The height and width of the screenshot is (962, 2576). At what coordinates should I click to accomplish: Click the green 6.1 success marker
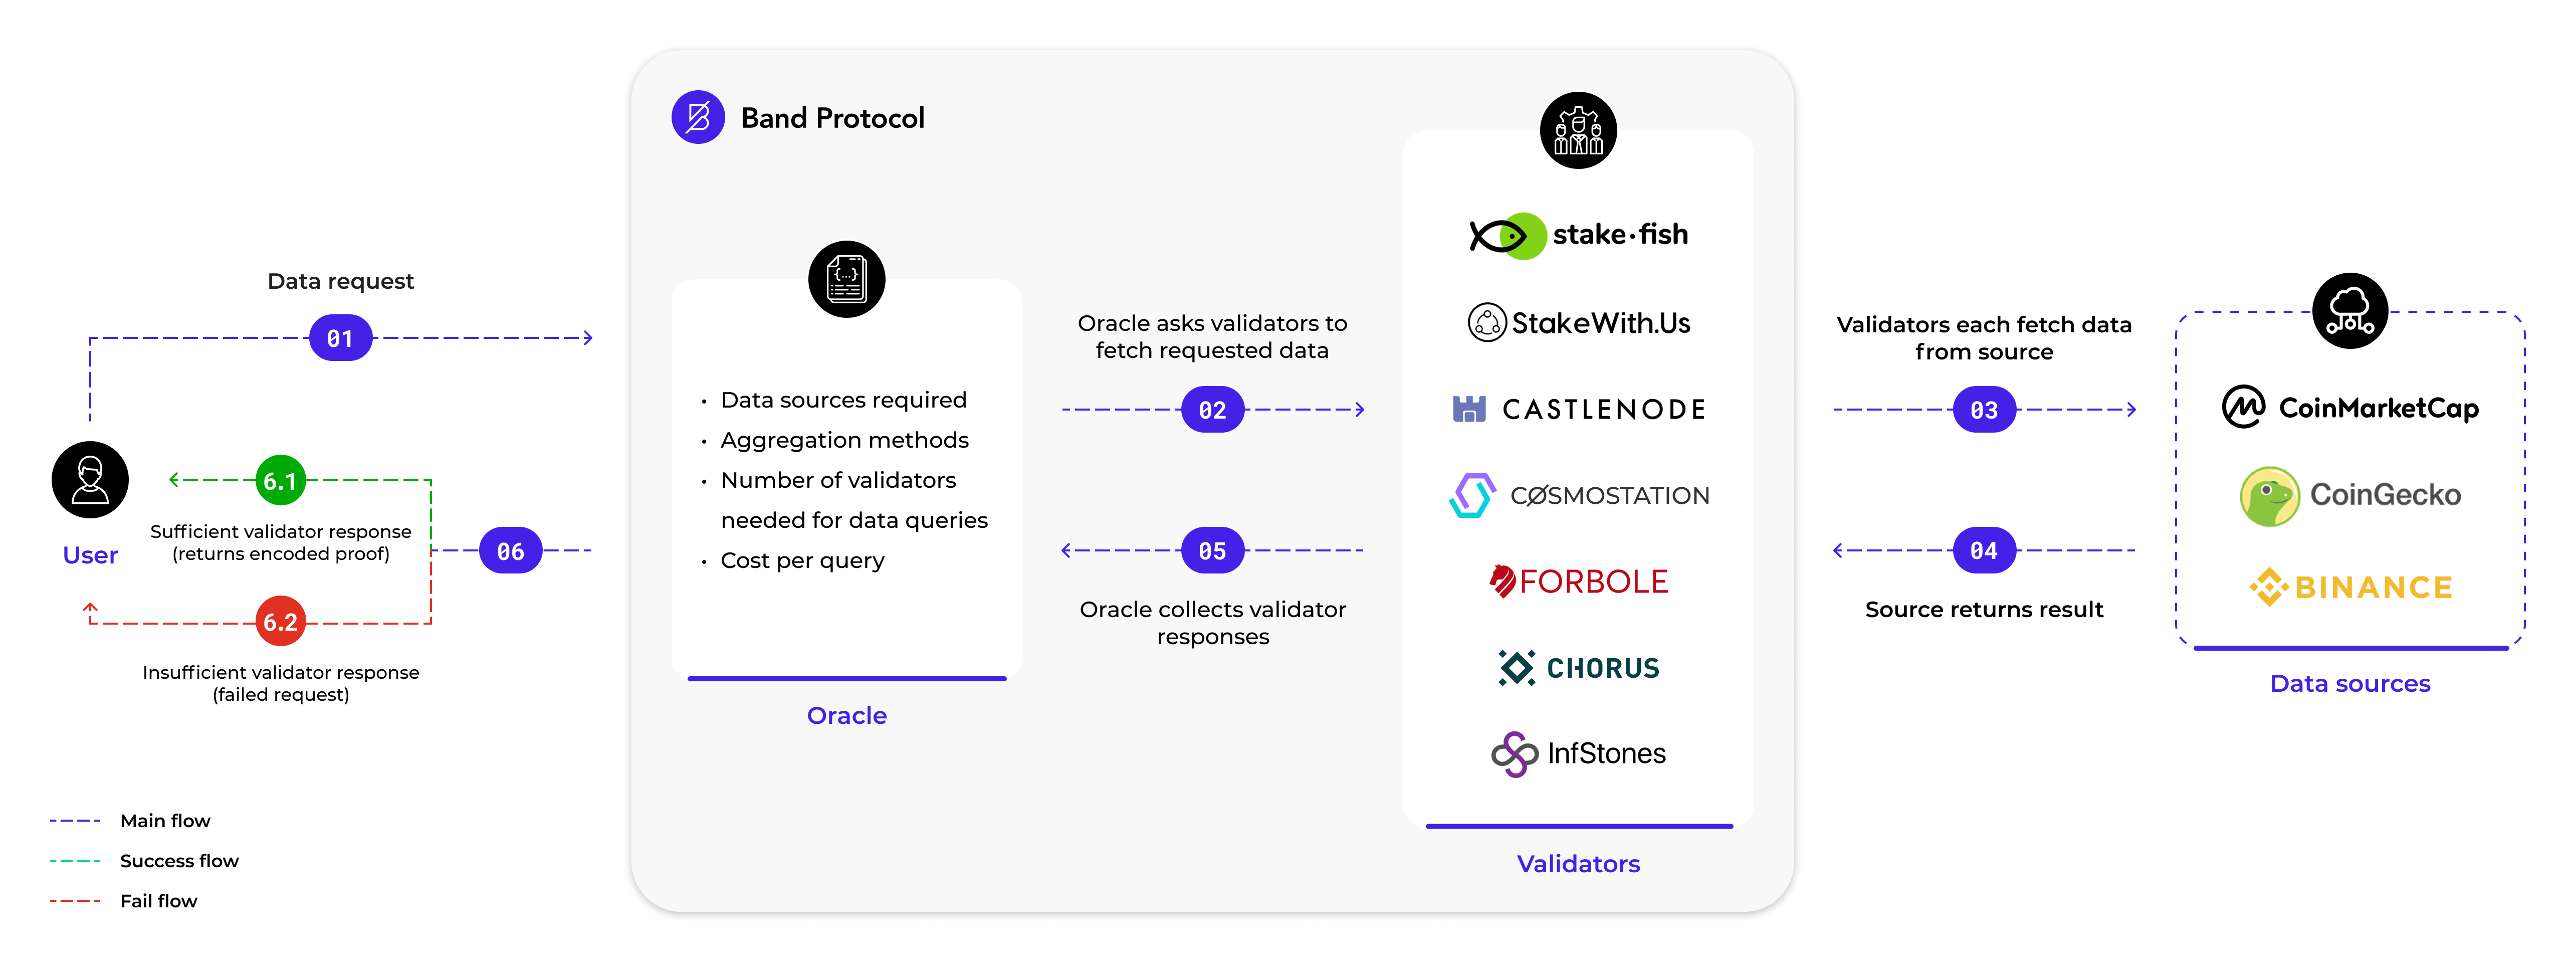(x=281, y=481)
